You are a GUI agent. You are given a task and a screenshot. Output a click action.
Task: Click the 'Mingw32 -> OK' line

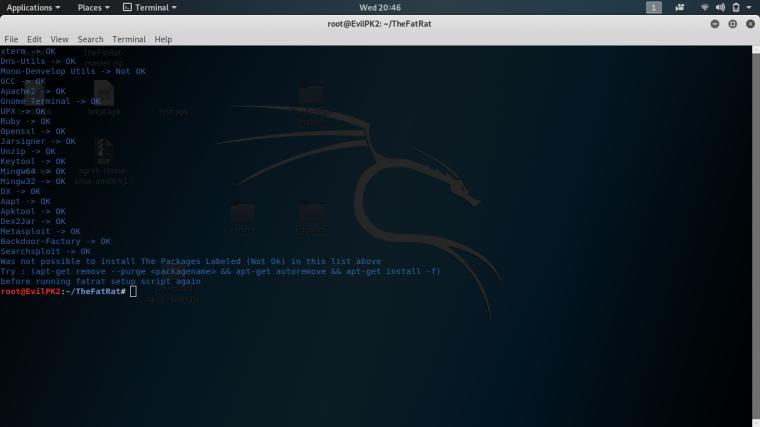[32, 181]
